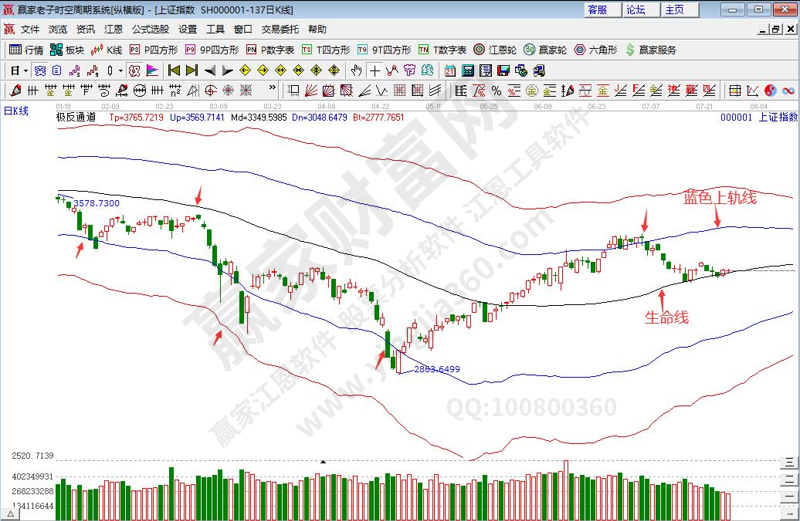Viewport: 800px width, 521px height.
Task: Go to 主页 home page link
Action: 676,9
